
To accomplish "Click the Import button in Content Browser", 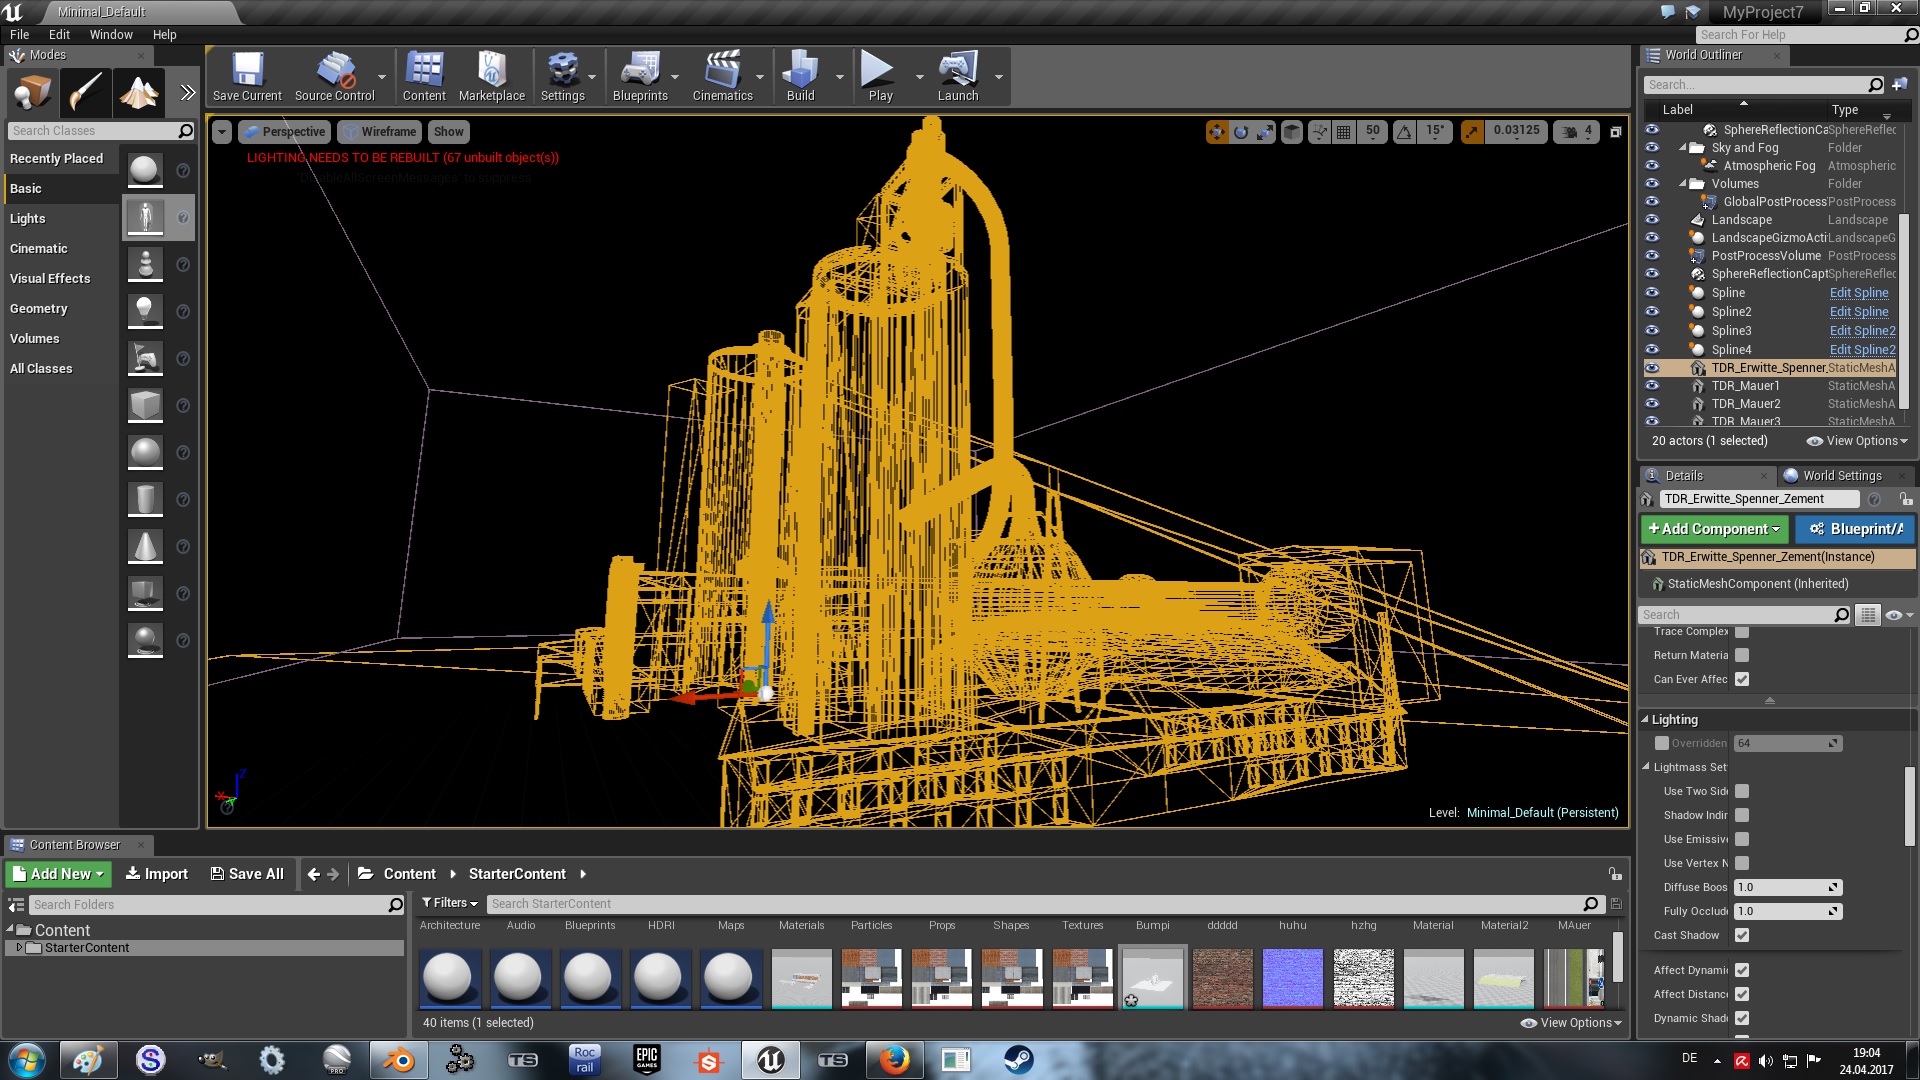I will [156, 874].
